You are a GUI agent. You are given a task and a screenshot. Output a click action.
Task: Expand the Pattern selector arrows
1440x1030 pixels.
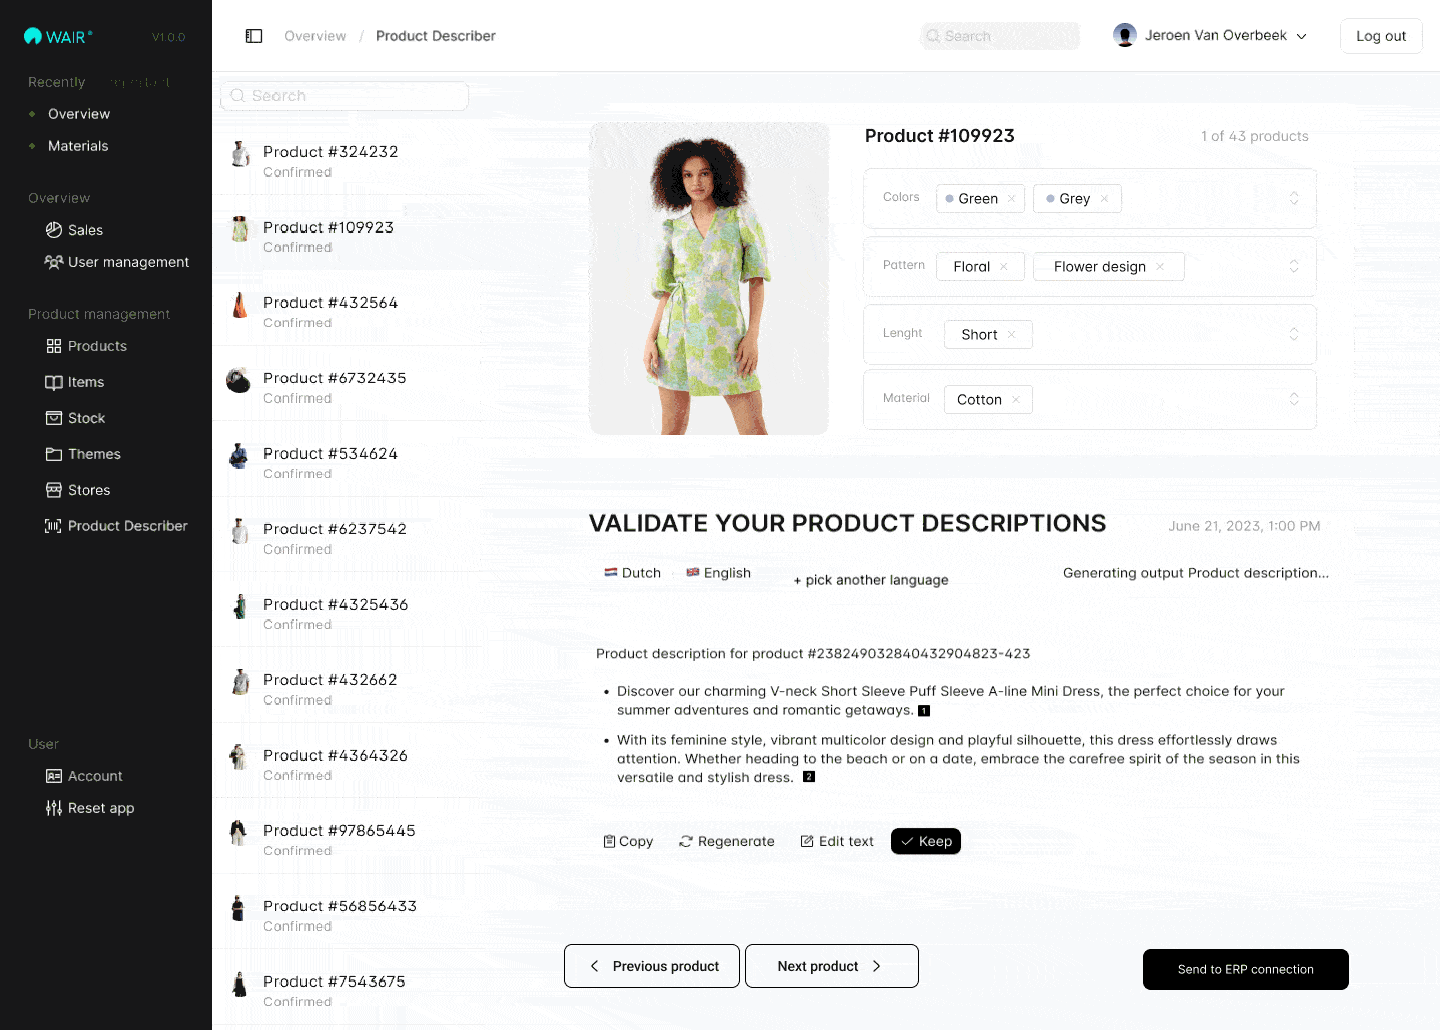pos(1294,266)
